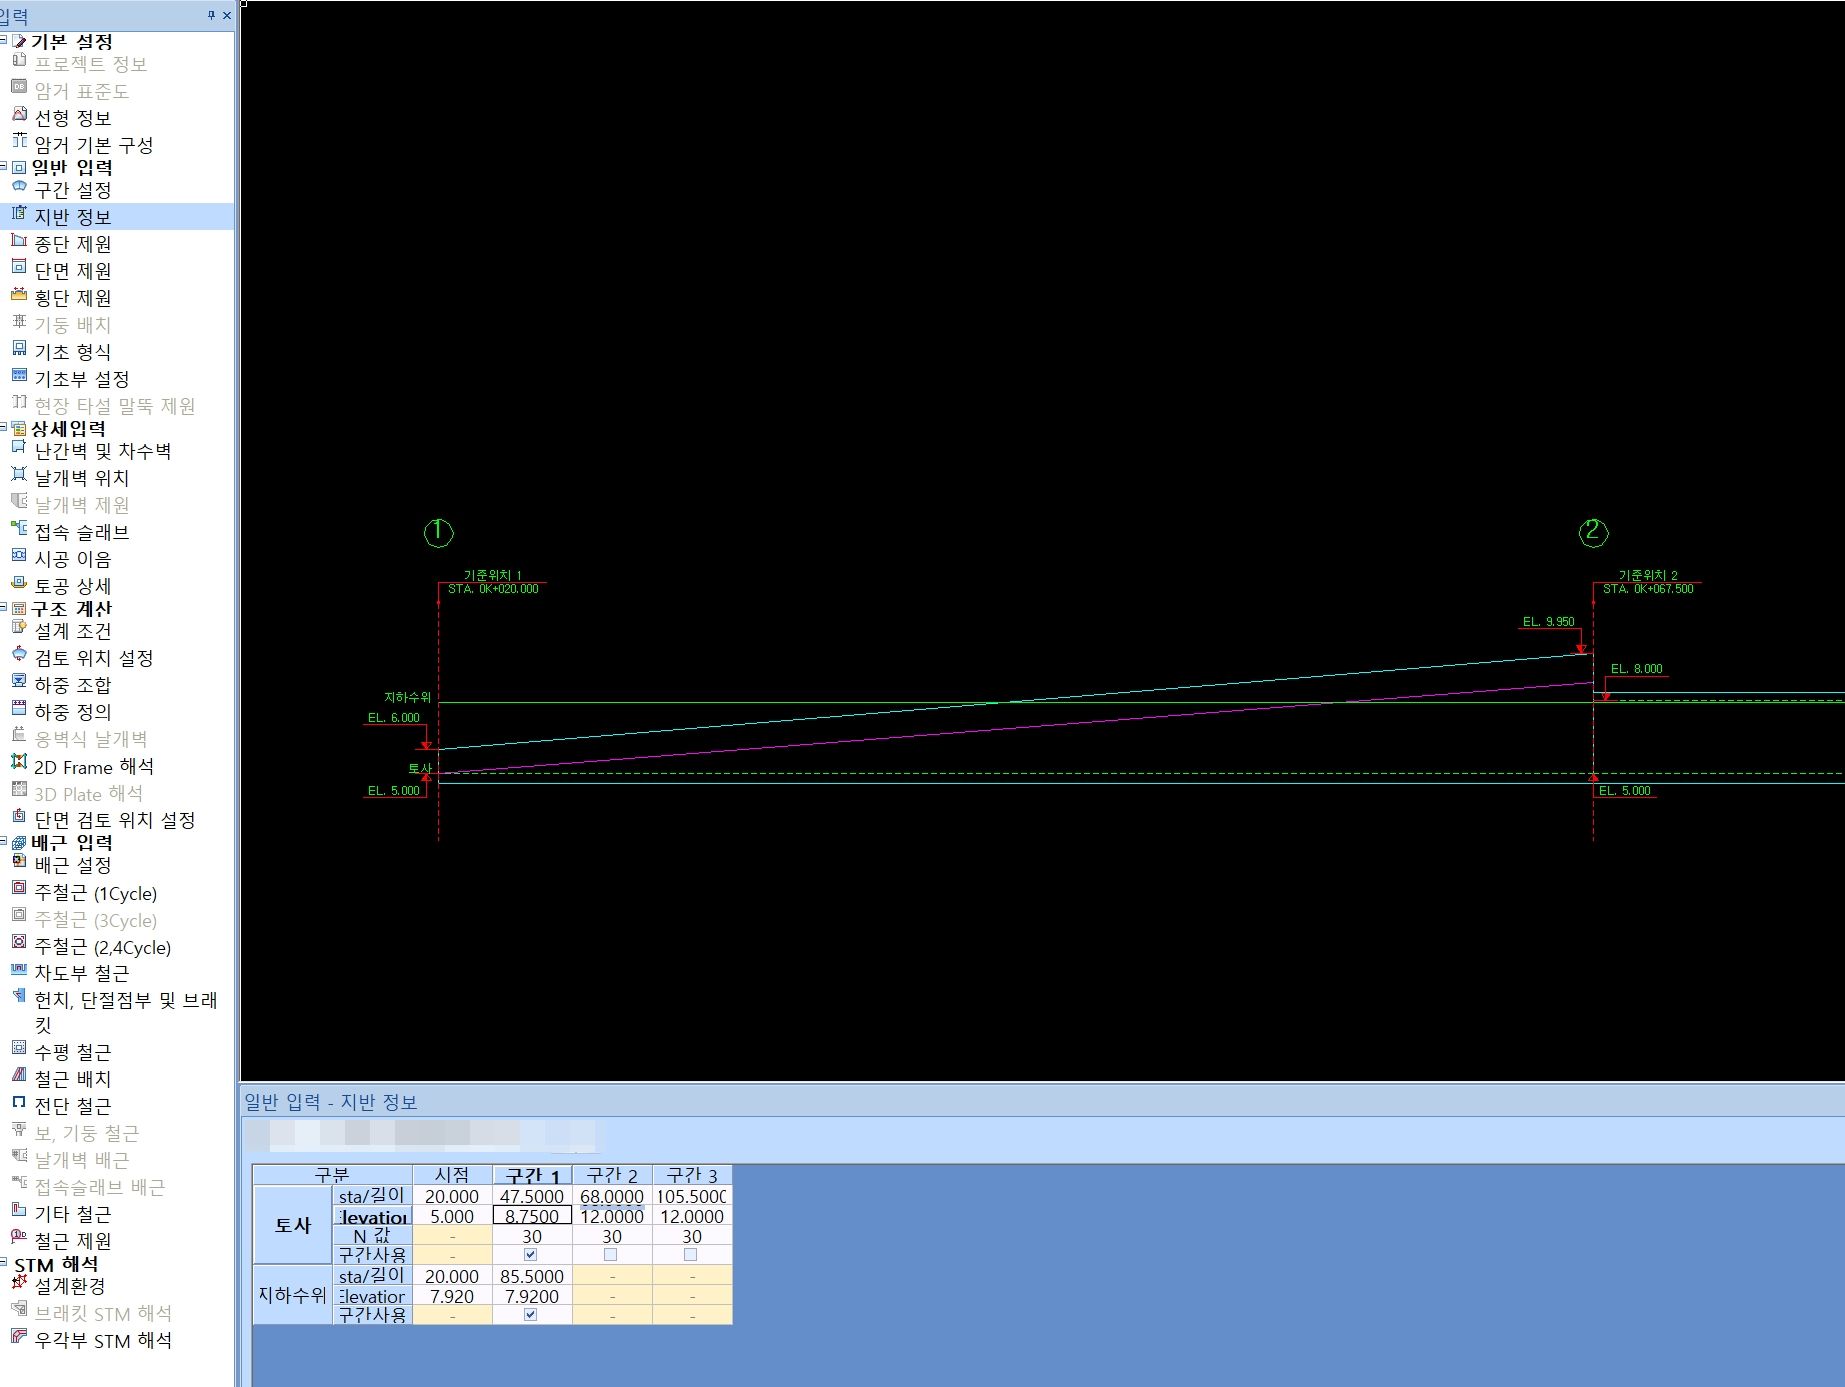1845x1387 pixels.
Task: Collapse the 배근 입력 tree group
Action: pos(4,842)
